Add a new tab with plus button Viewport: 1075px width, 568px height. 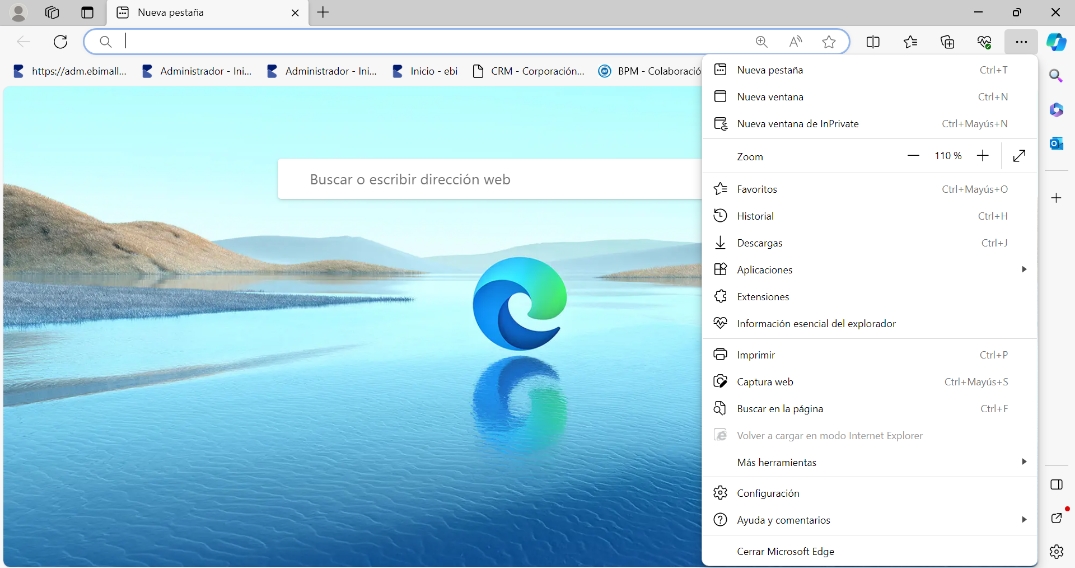(x=323, y=12)
